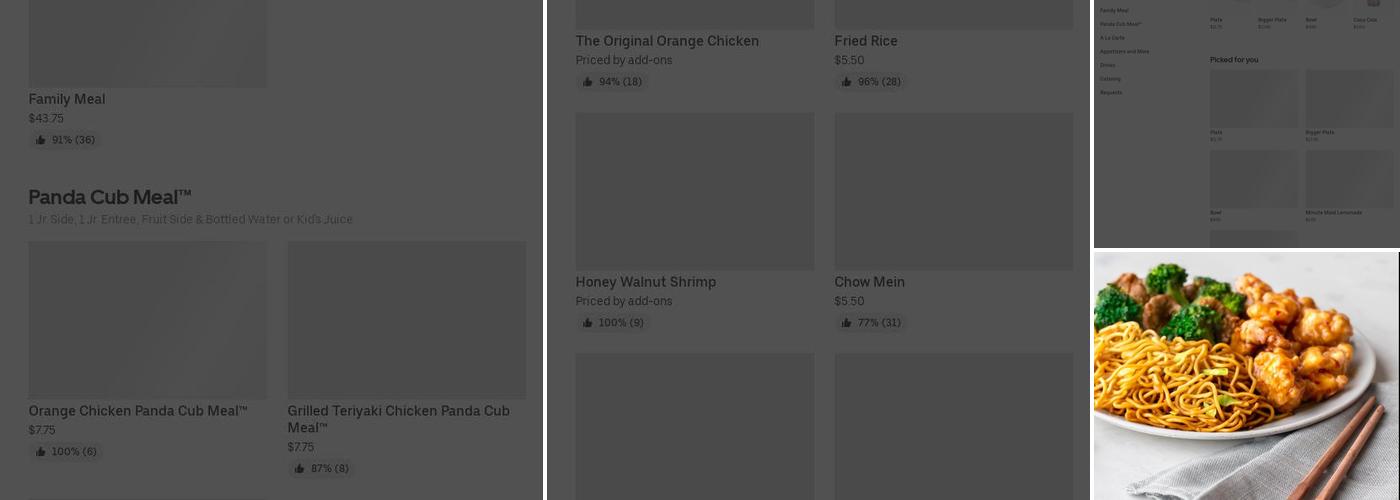Click the Fried Rice thumbs-up rating icon
This screenshot has width=1400, height=500.
pyautogui.click(x=846, y=82)
